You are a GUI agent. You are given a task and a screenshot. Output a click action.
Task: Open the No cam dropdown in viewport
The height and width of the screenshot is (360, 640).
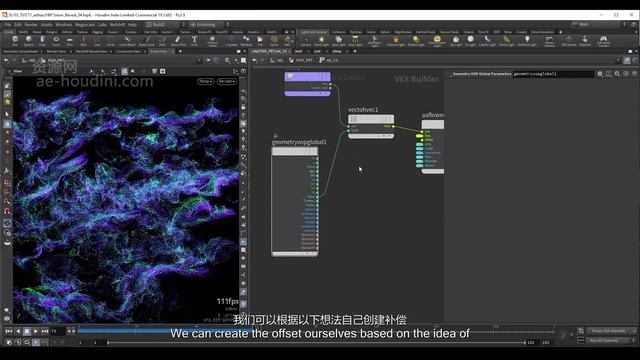[227, 82]
